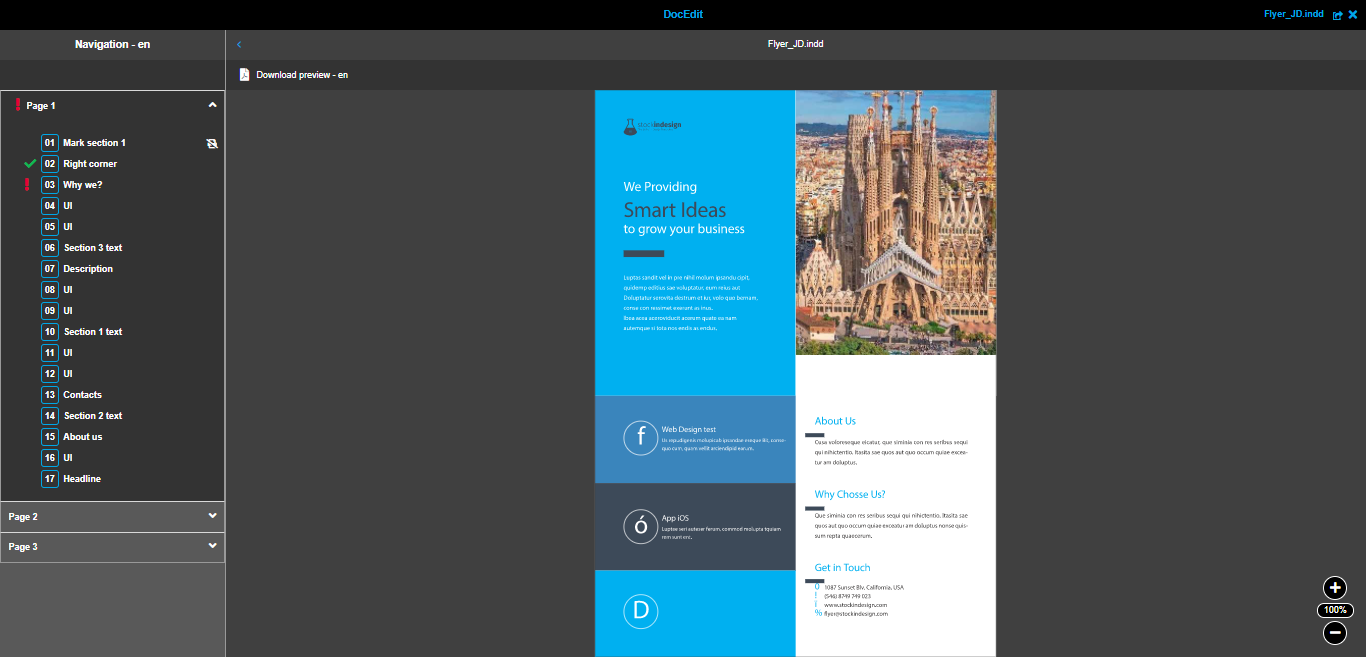Image resolution: width=1366 pixels, height=657 pixels.
Task: Click the sync-off icon on Mark section 1
Action: pos(212,143)
